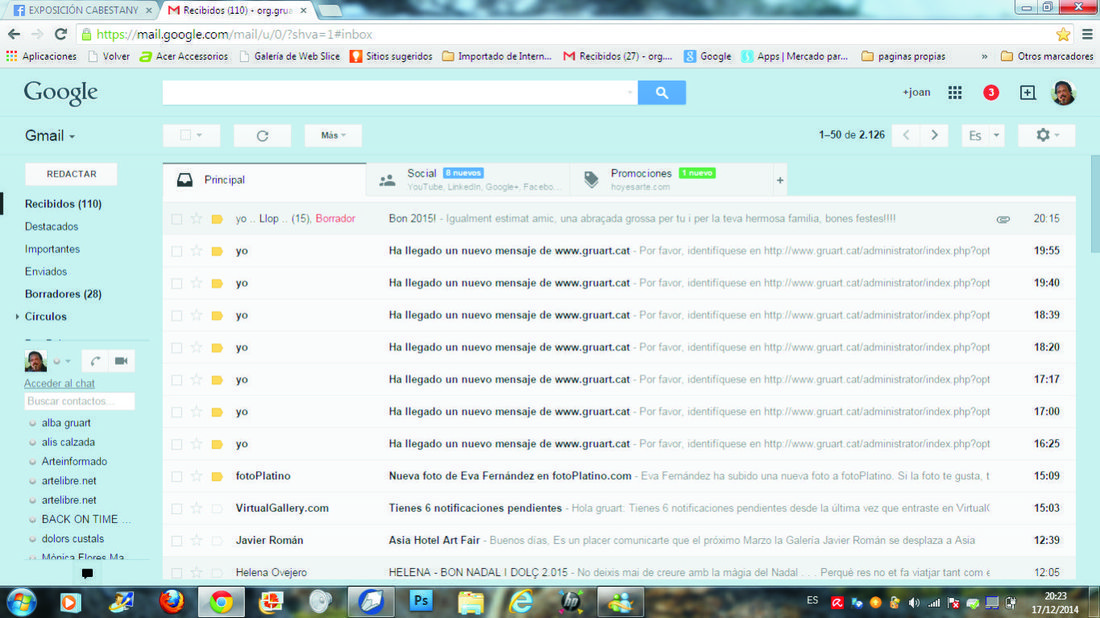
Task: Star the 19:55 gruart.cat message
Action: click(196, 251)
